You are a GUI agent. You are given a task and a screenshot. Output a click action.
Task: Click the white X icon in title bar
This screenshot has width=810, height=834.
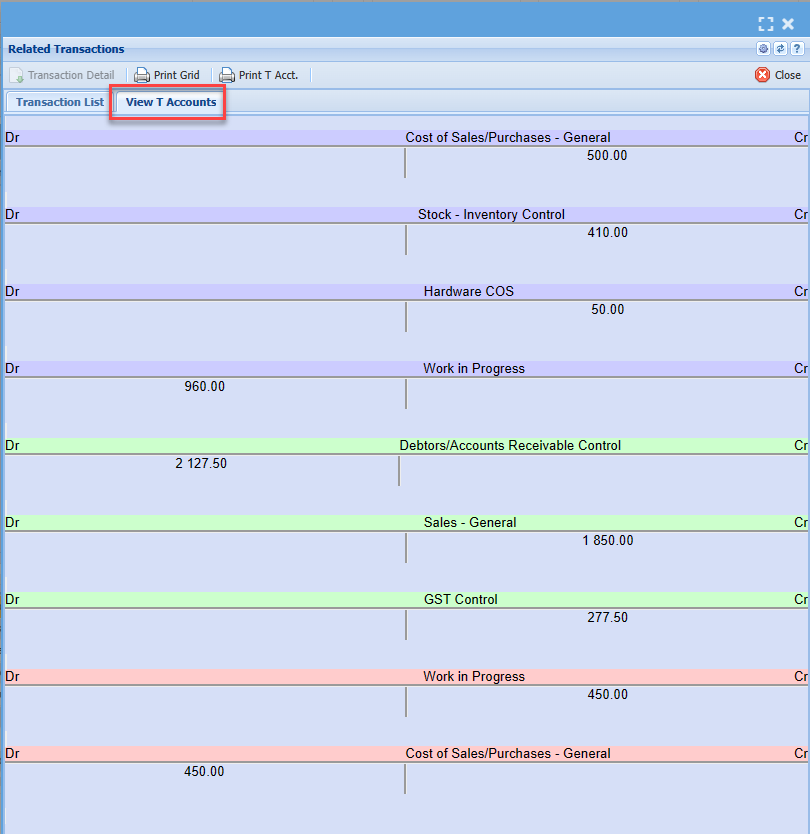788,24
